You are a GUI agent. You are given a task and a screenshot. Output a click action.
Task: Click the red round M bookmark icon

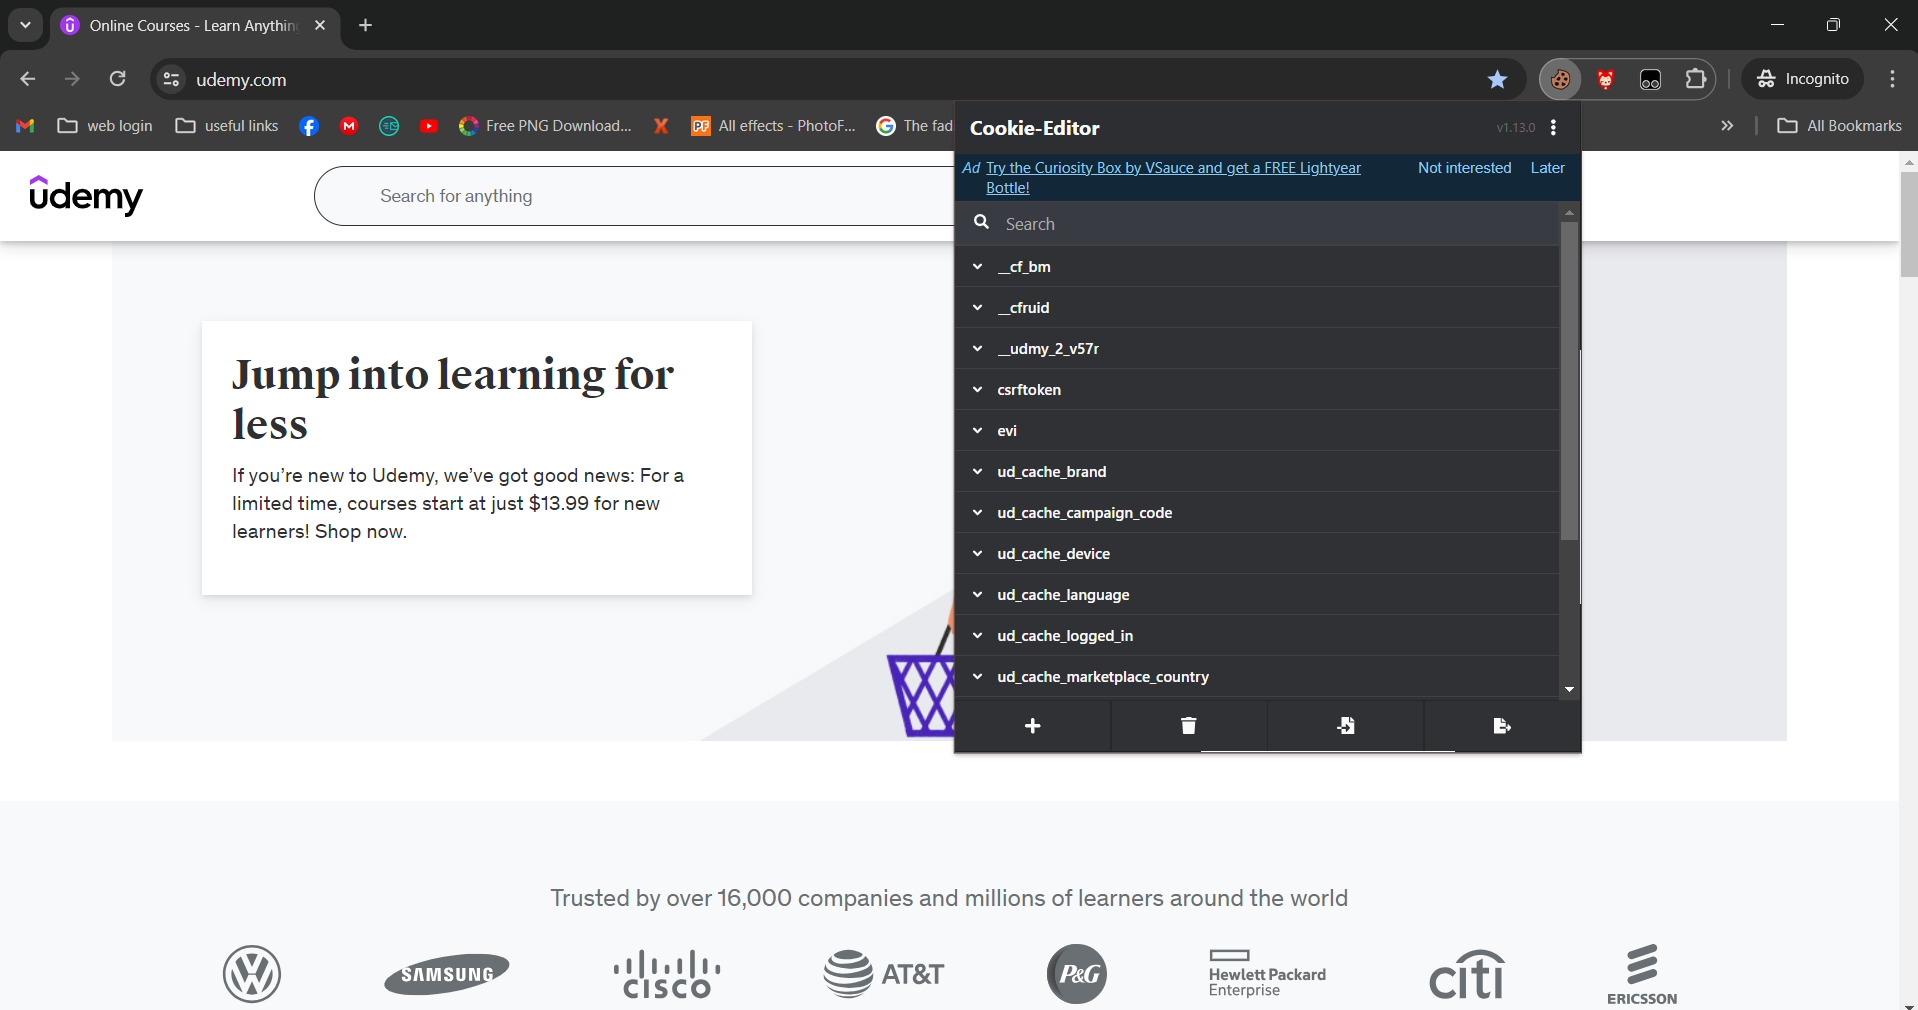point(349,126)
